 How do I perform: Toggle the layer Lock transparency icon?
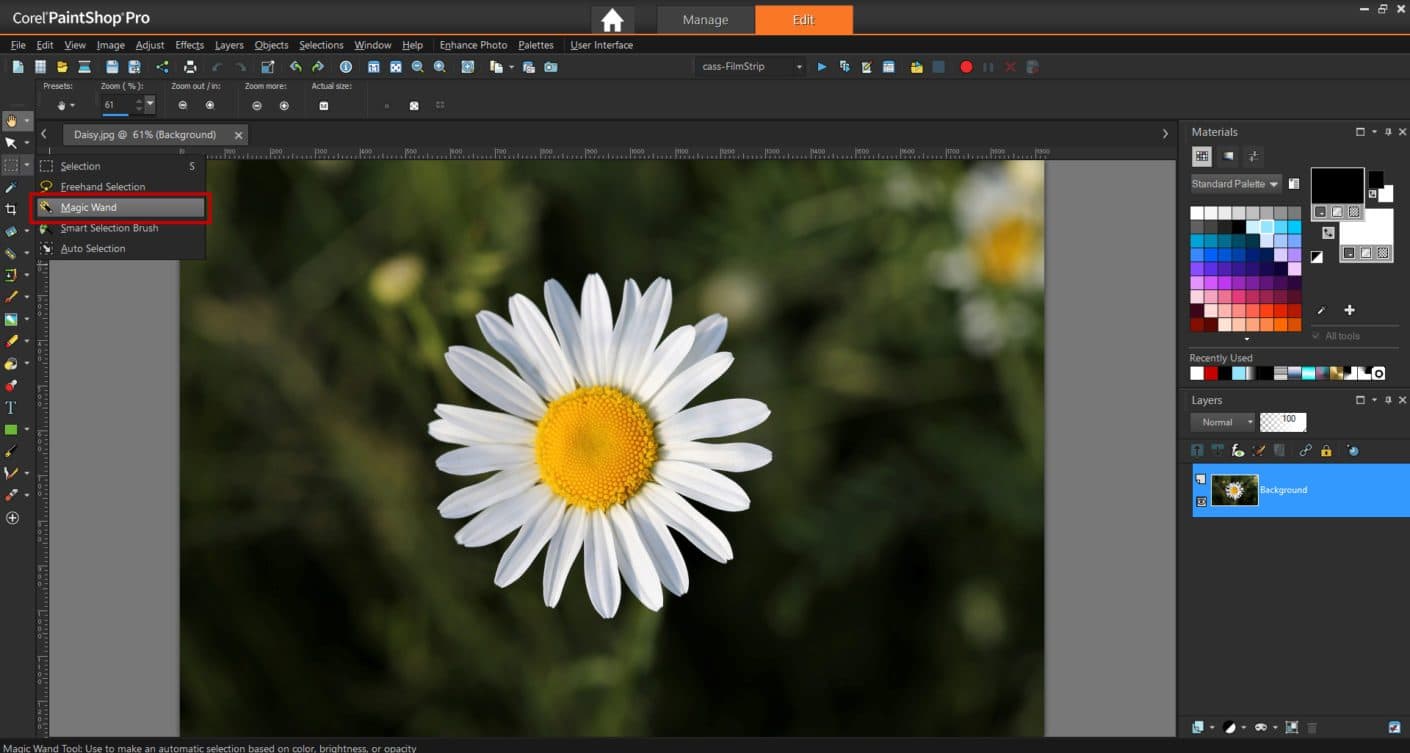pyautogui.click(x=1326, y=451)
